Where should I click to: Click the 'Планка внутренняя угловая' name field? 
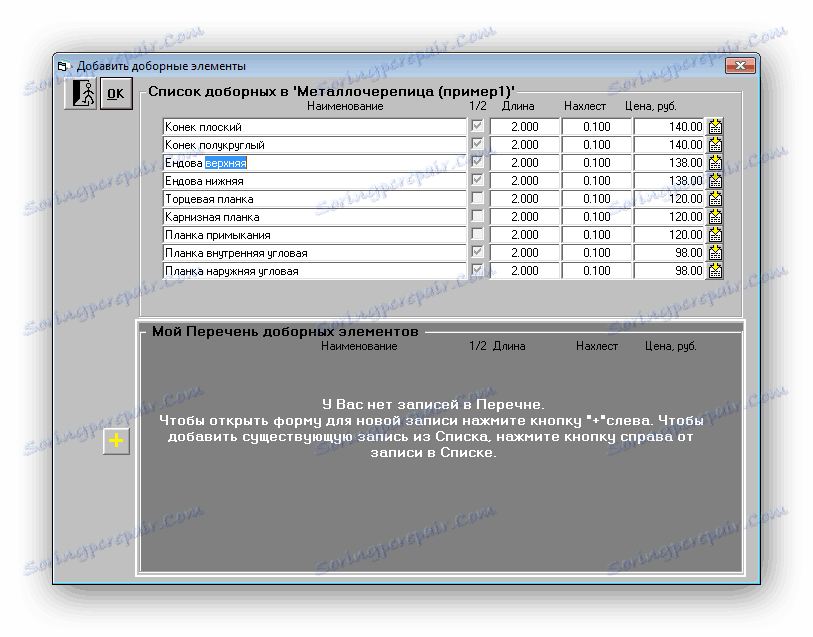315,253
